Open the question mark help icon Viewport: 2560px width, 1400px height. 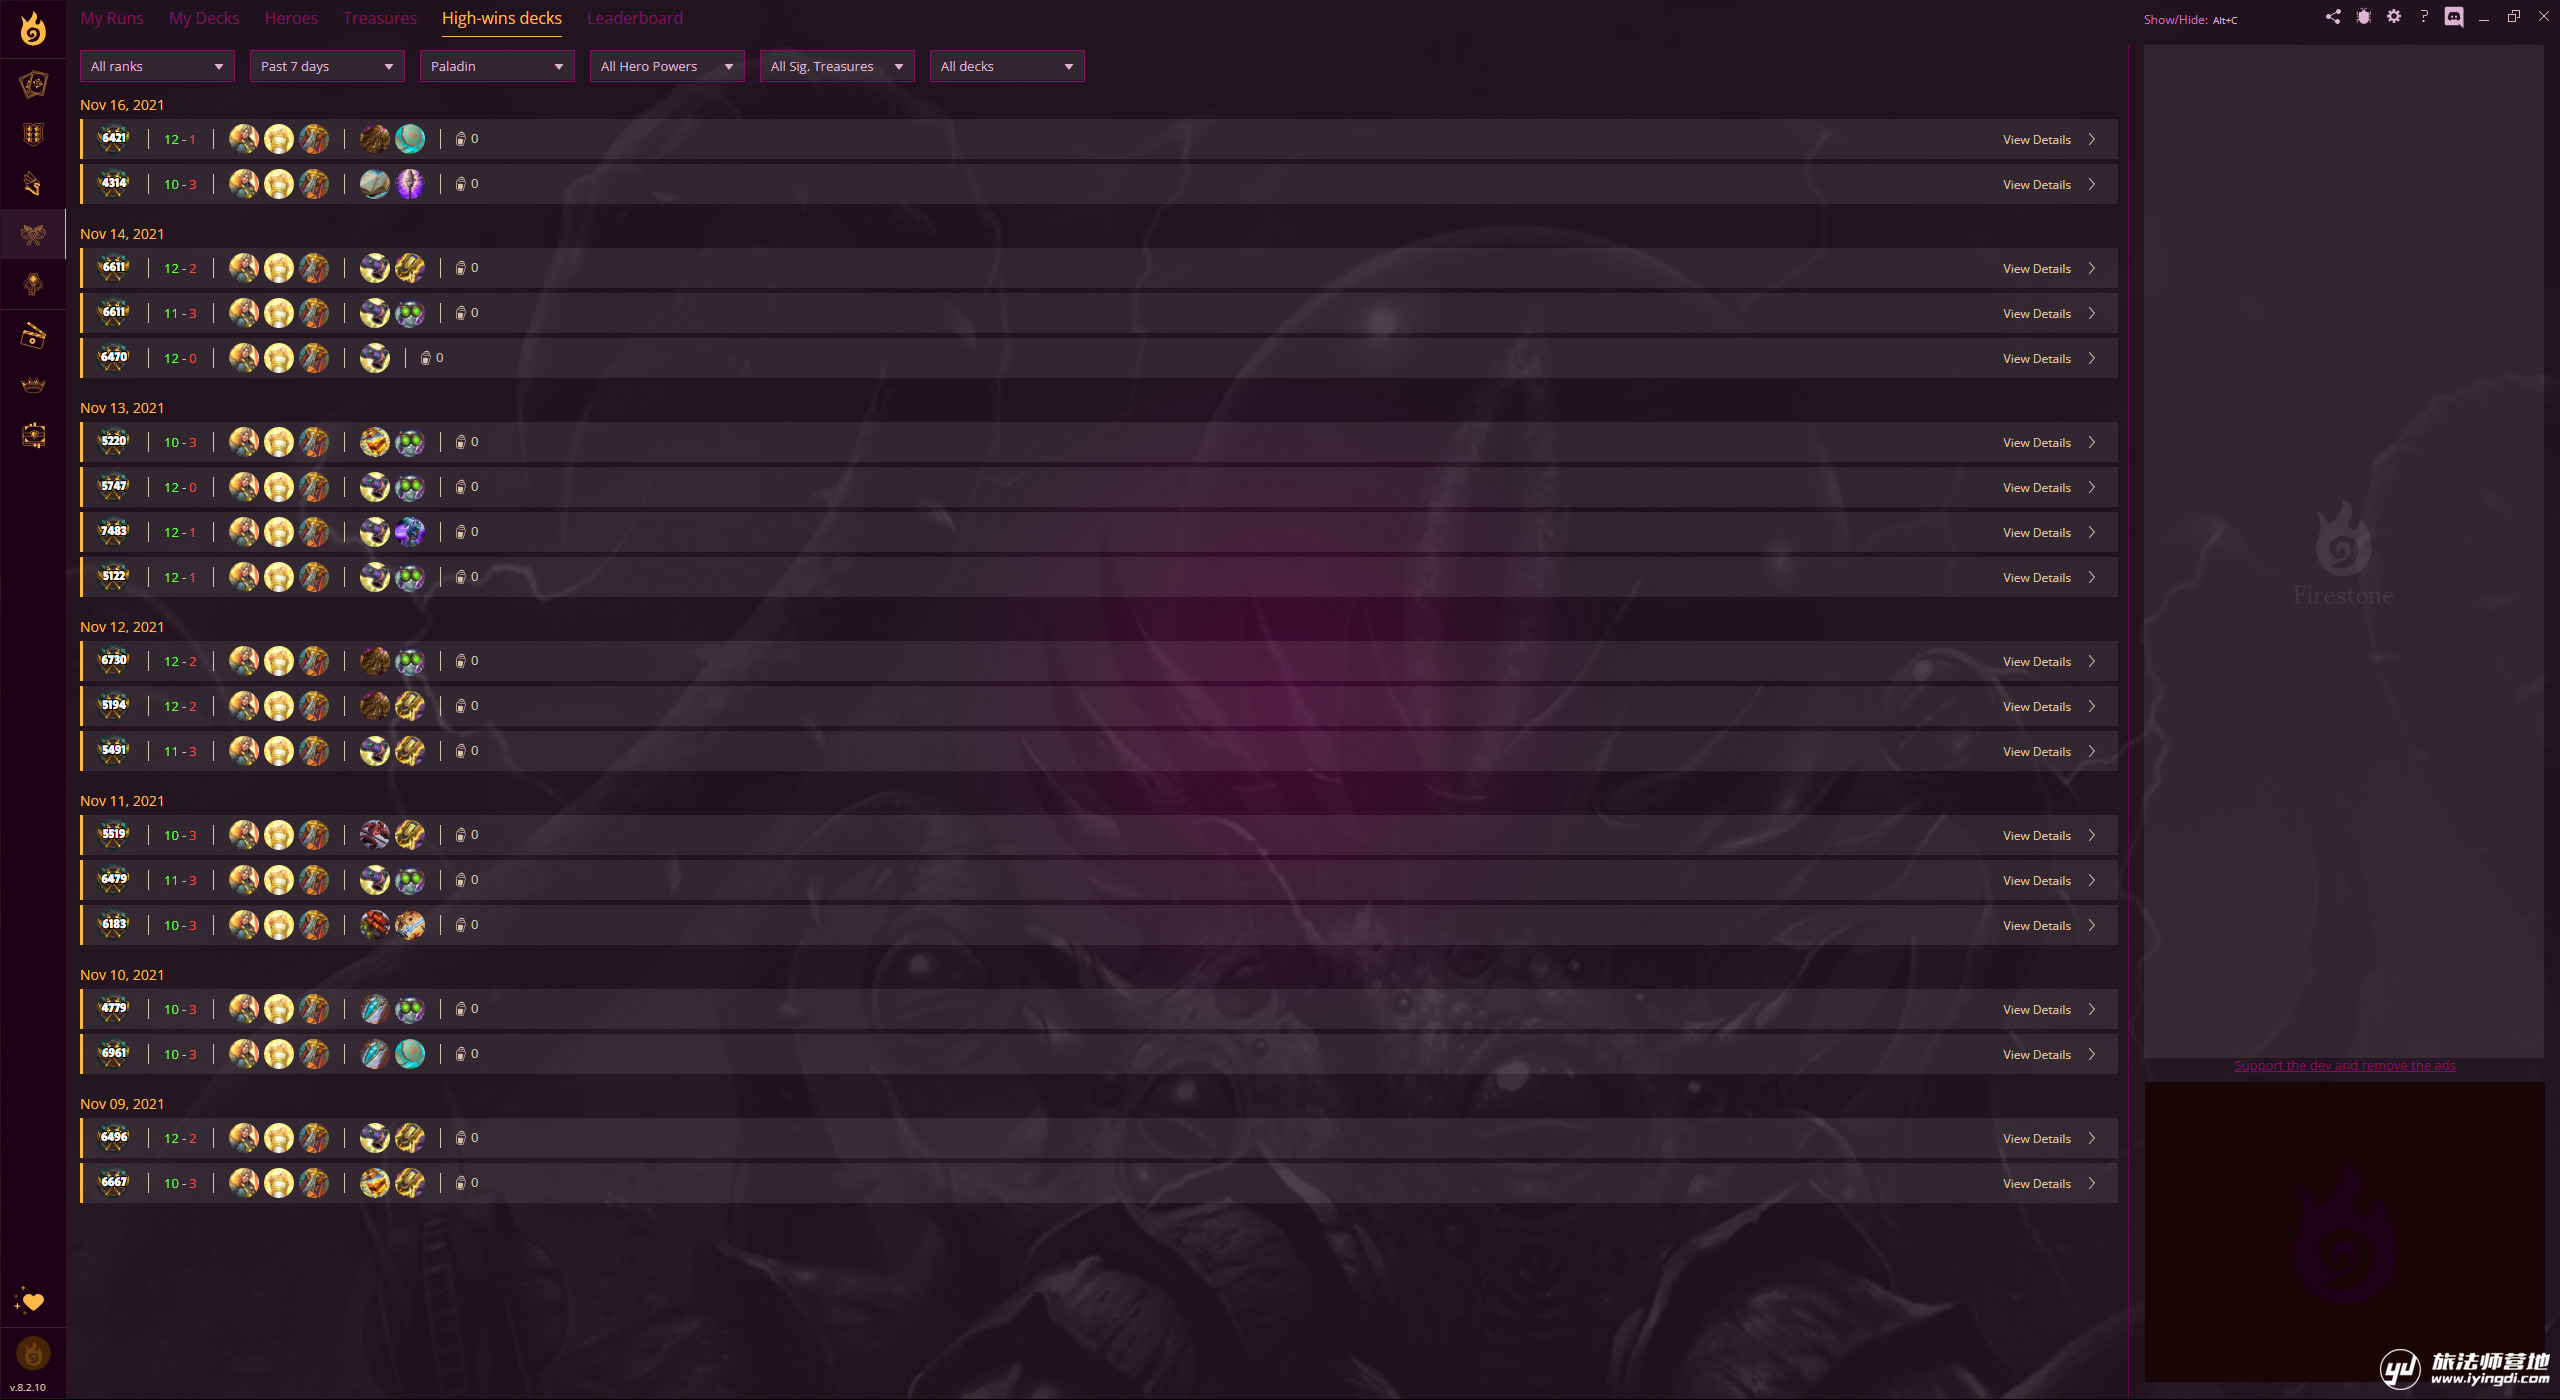pyautogui.click(x=2423, y=17)
